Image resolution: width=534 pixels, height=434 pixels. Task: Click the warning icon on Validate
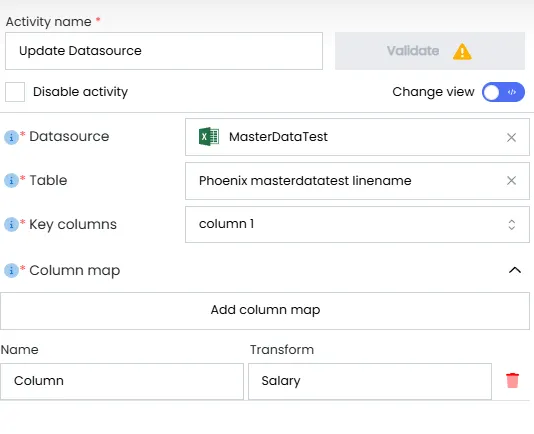pos(462,52)
